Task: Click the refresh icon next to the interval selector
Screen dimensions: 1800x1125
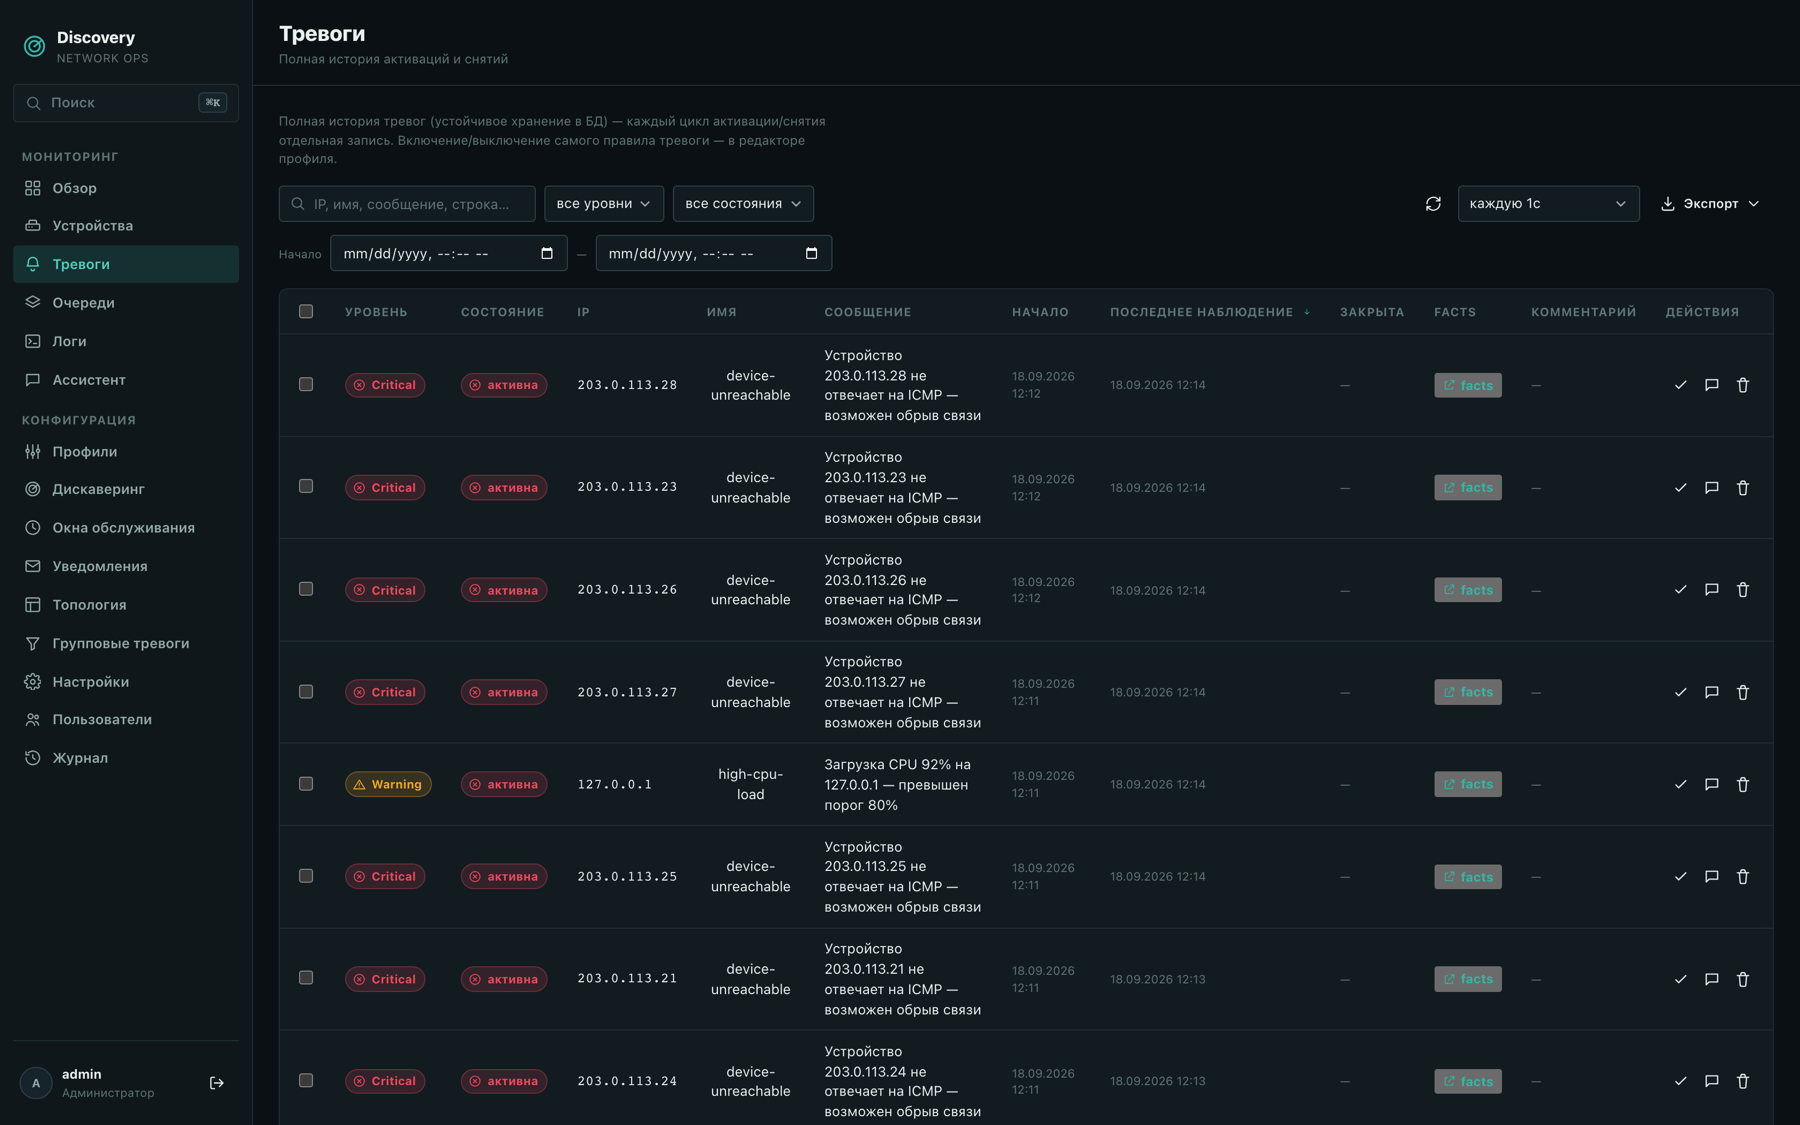Action: (1433, 204)
